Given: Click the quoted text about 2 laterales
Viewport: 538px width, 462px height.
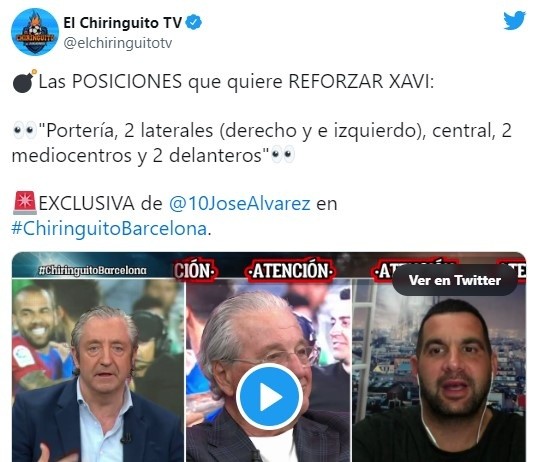Looking at the screenshot, I should click(x=261, y=143).
